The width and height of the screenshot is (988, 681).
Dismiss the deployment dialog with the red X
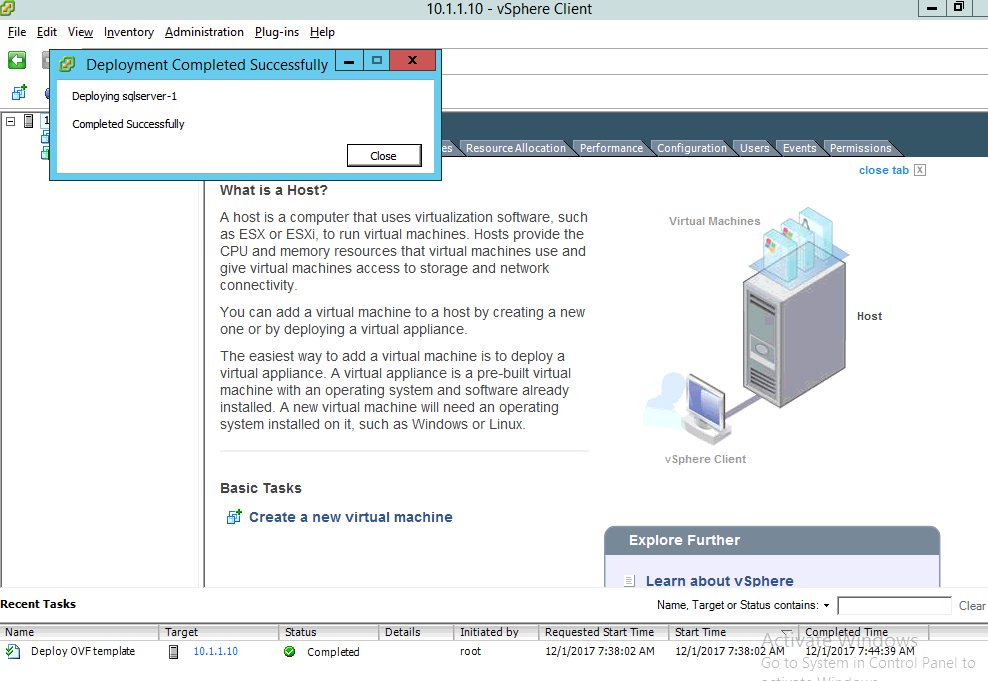coord(413,60)
